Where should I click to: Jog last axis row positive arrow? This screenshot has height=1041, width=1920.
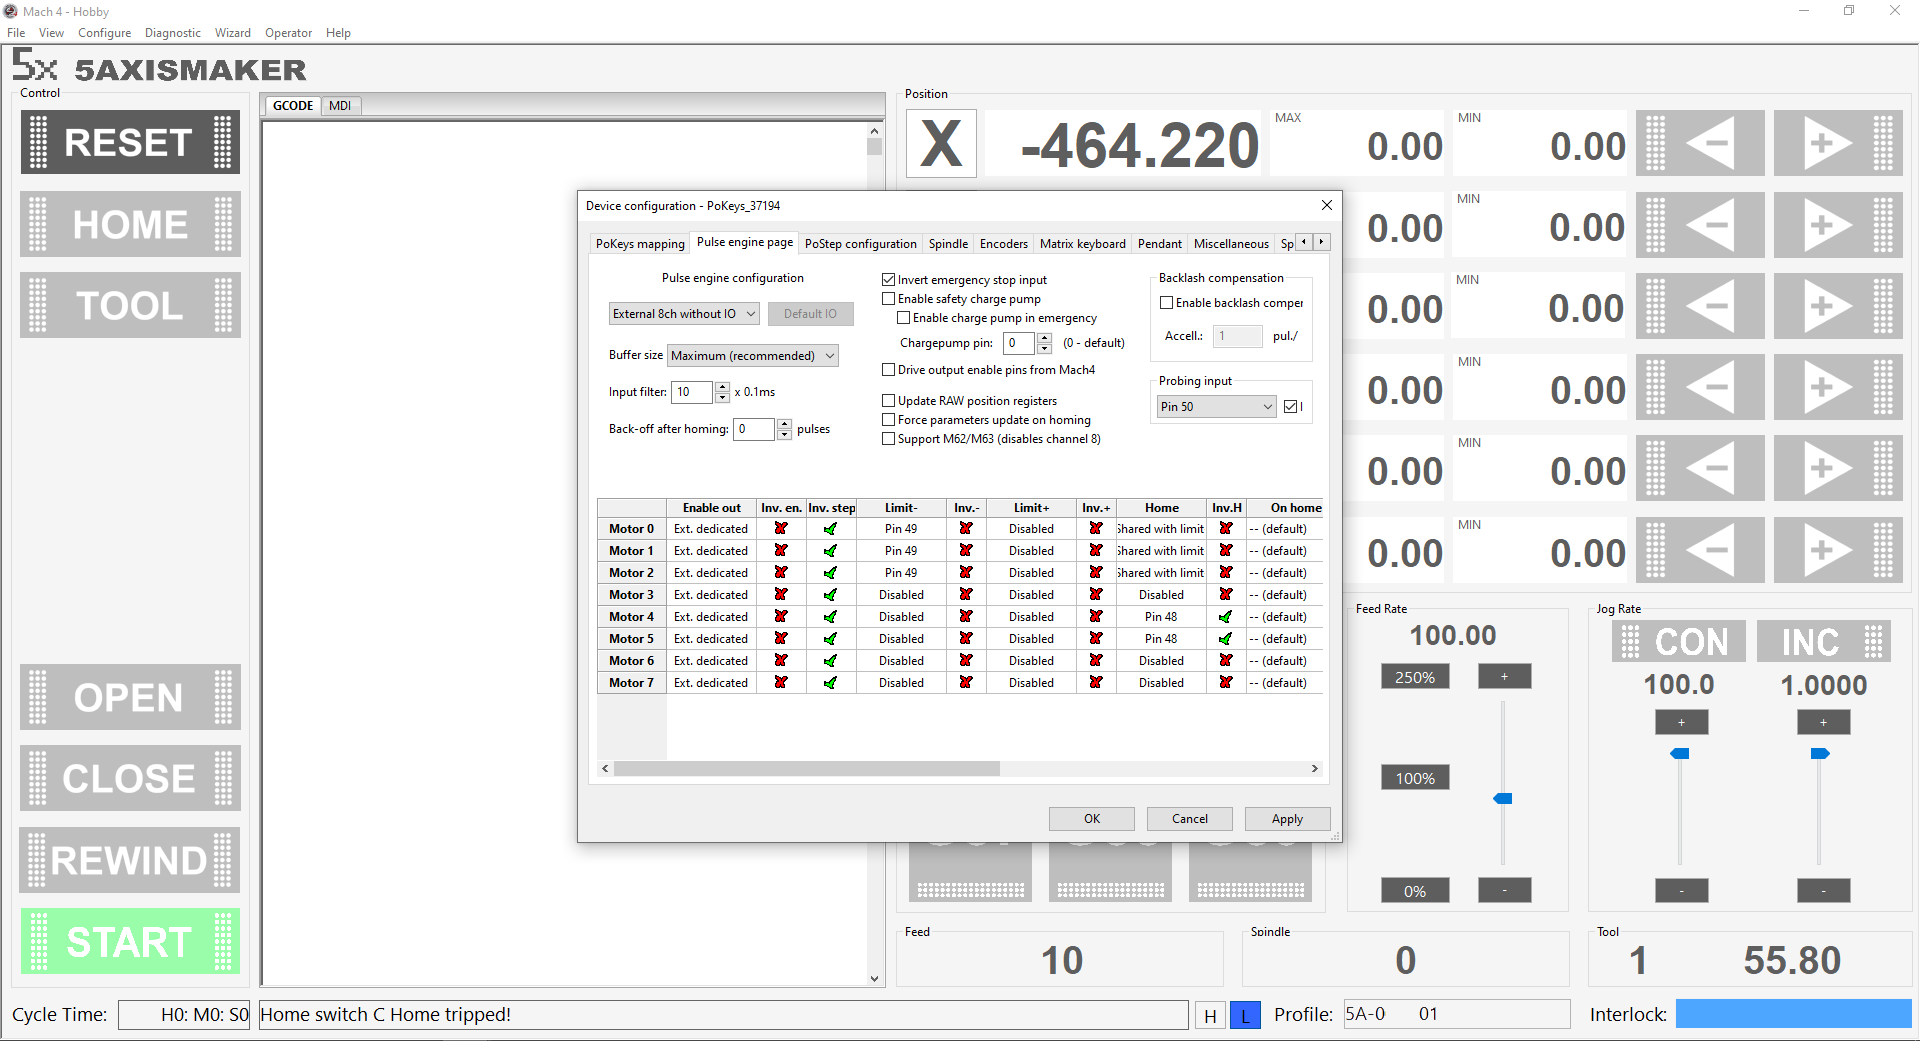pos(1838,550)
